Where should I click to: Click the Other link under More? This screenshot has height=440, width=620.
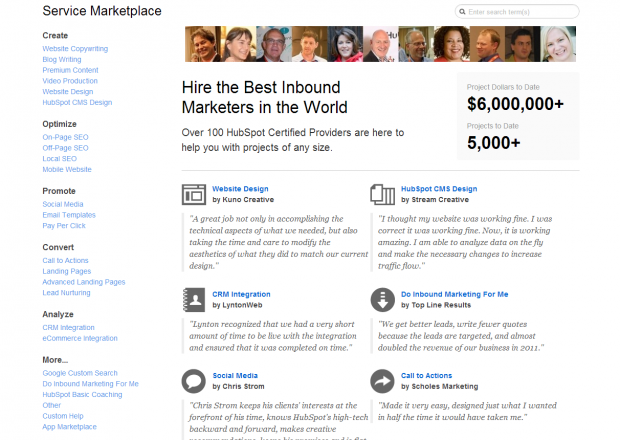pos(51,405)
